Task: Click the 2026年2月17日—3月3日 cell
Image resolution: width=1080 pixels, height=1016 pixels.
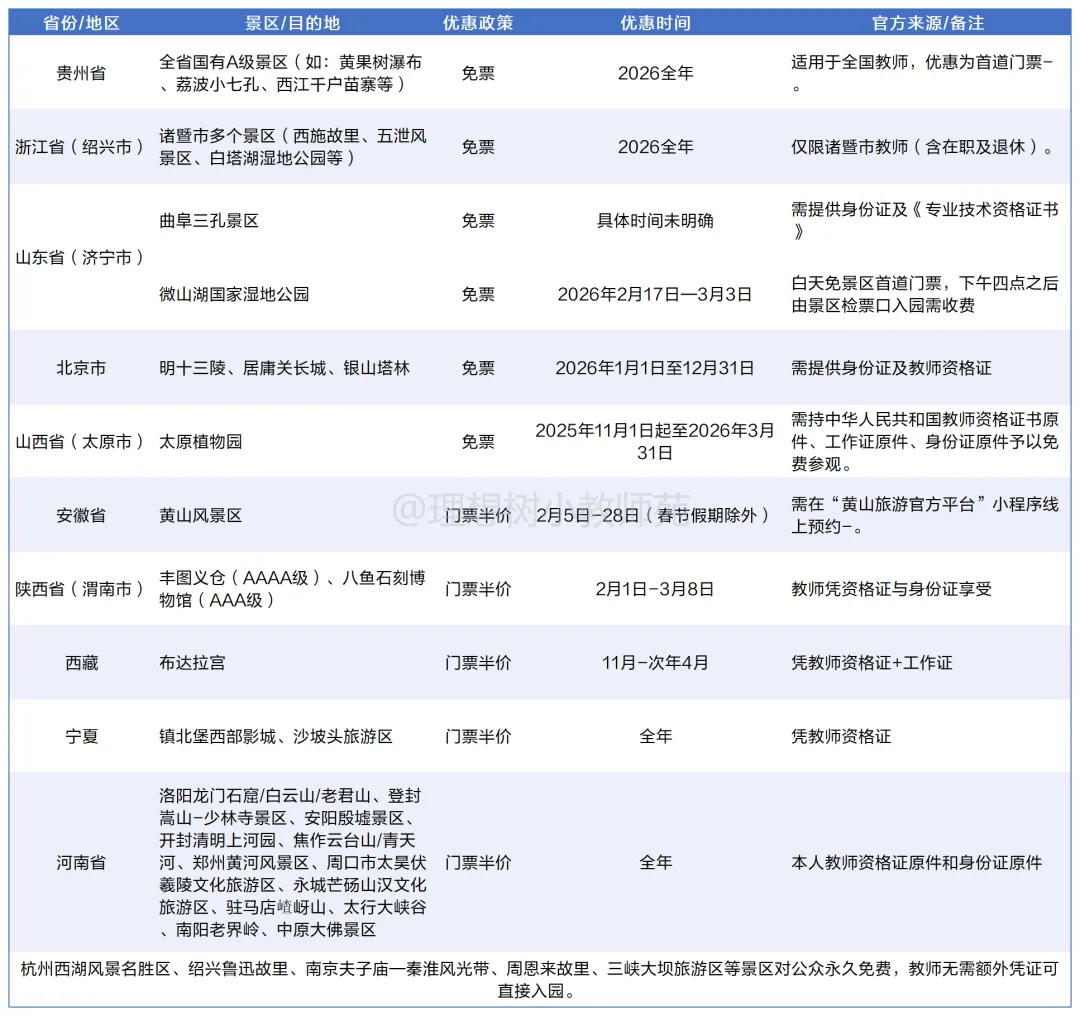Action: click(655, 294)
